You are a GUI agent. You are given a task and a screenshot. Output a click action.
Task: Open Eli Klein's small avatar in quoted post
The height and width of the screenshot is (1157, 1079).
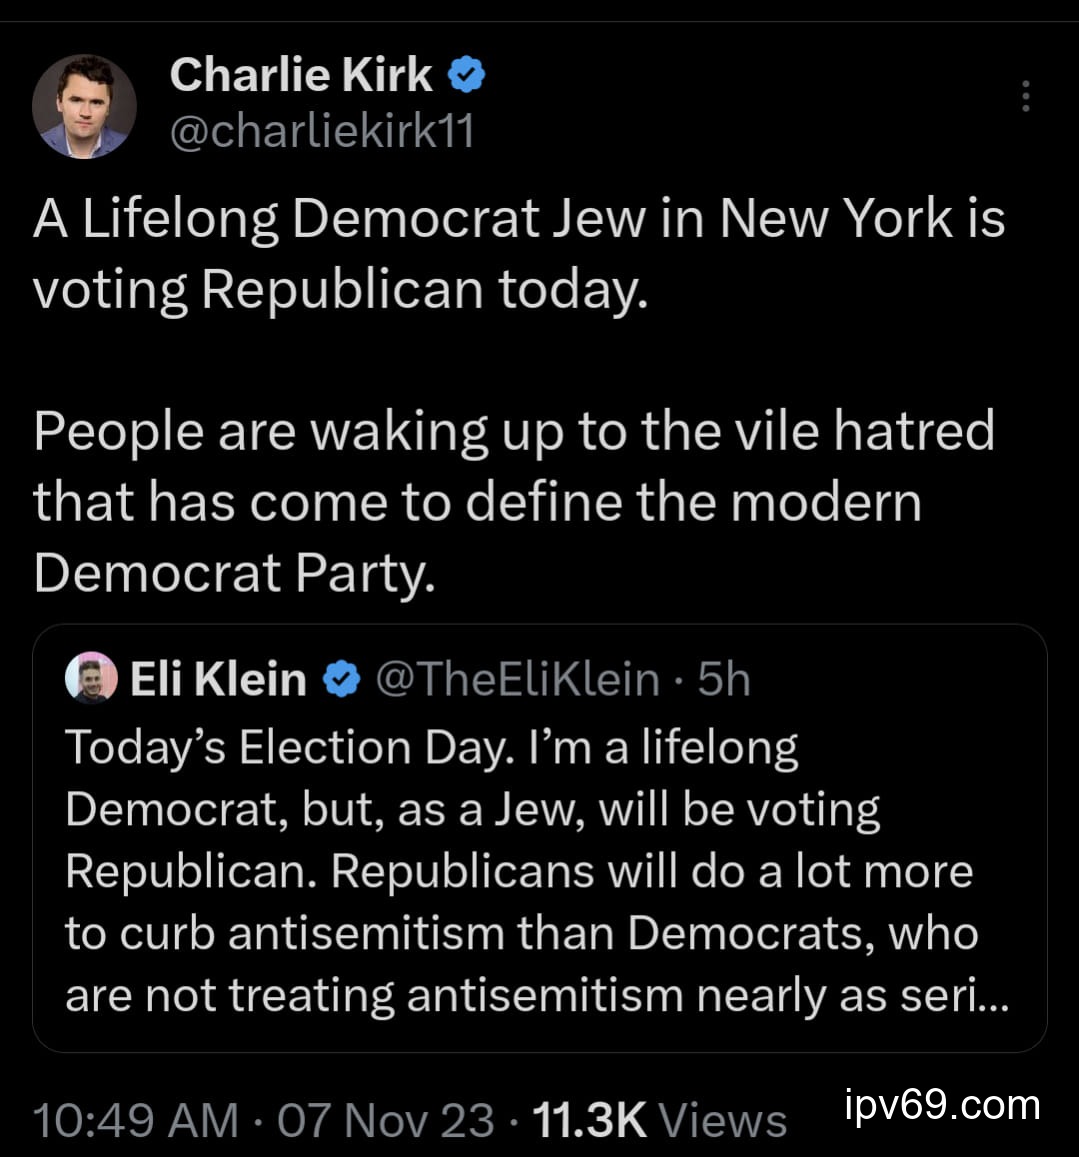[91, 679]
